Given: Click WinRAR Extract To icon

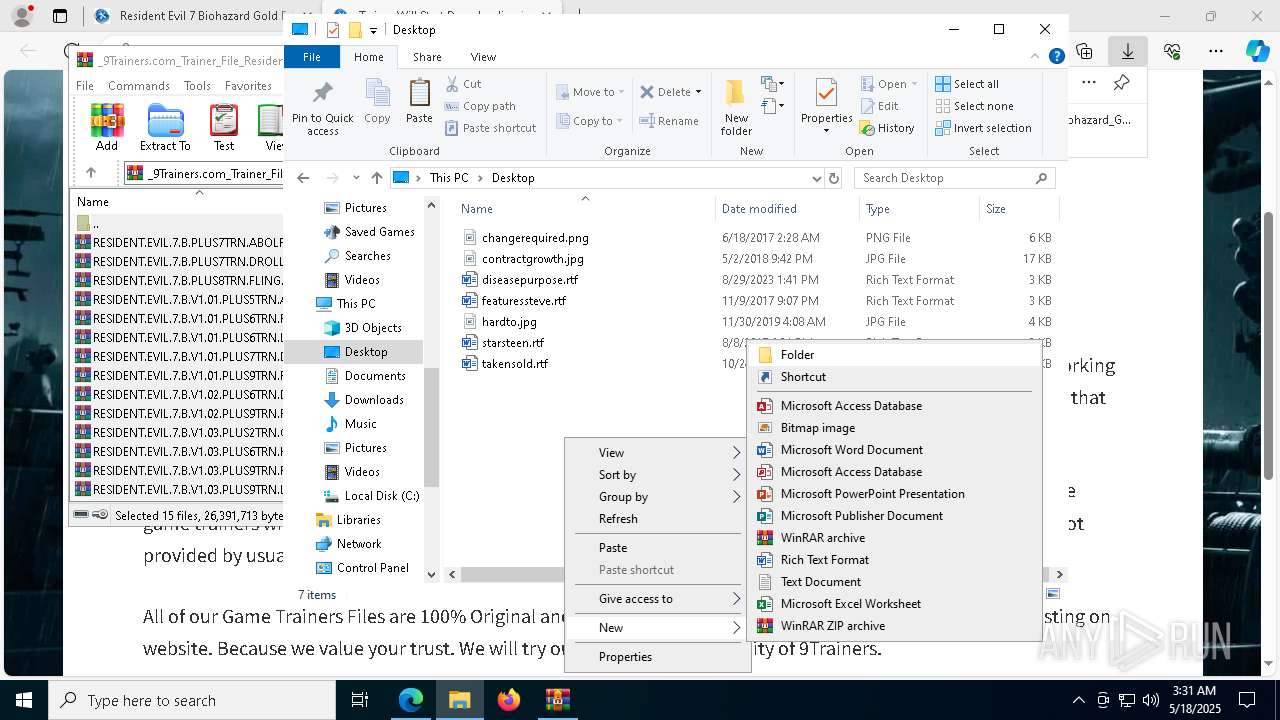Looking at the screenshot, I should pyautogui.click(x=165, y=127).
